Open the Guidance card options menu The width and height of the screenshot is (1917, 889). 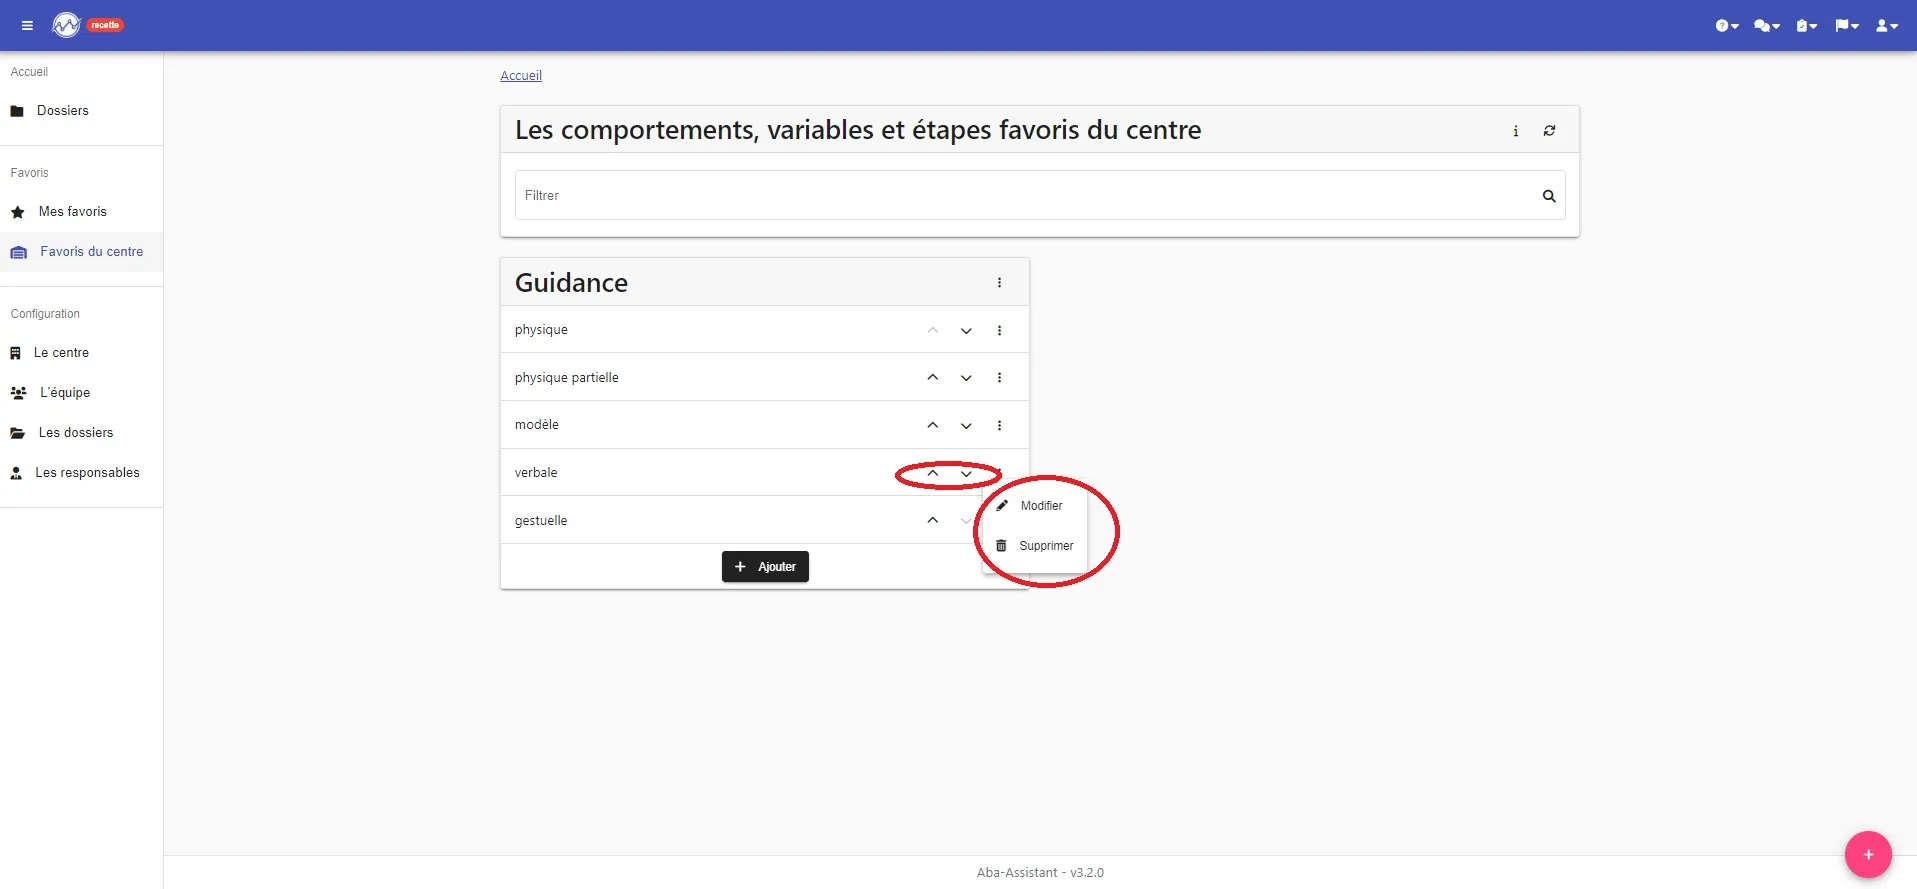pos(999,283)
